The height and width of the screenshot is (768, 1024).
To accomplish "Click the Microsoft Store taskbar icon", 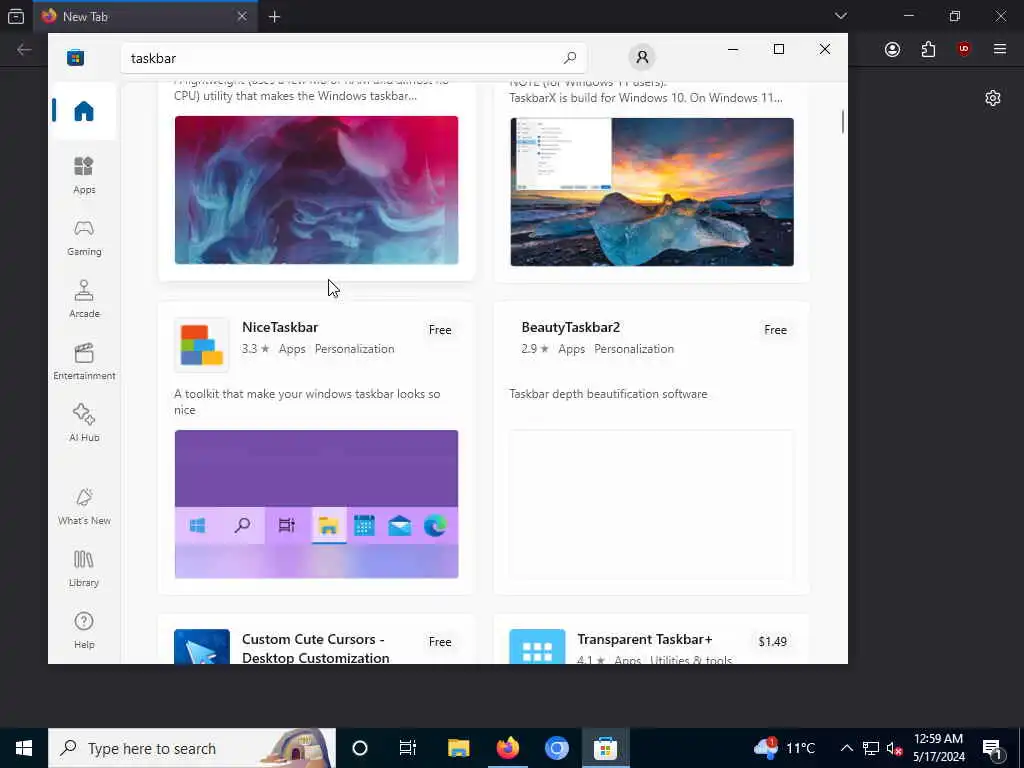I will [x=605, y=748].
